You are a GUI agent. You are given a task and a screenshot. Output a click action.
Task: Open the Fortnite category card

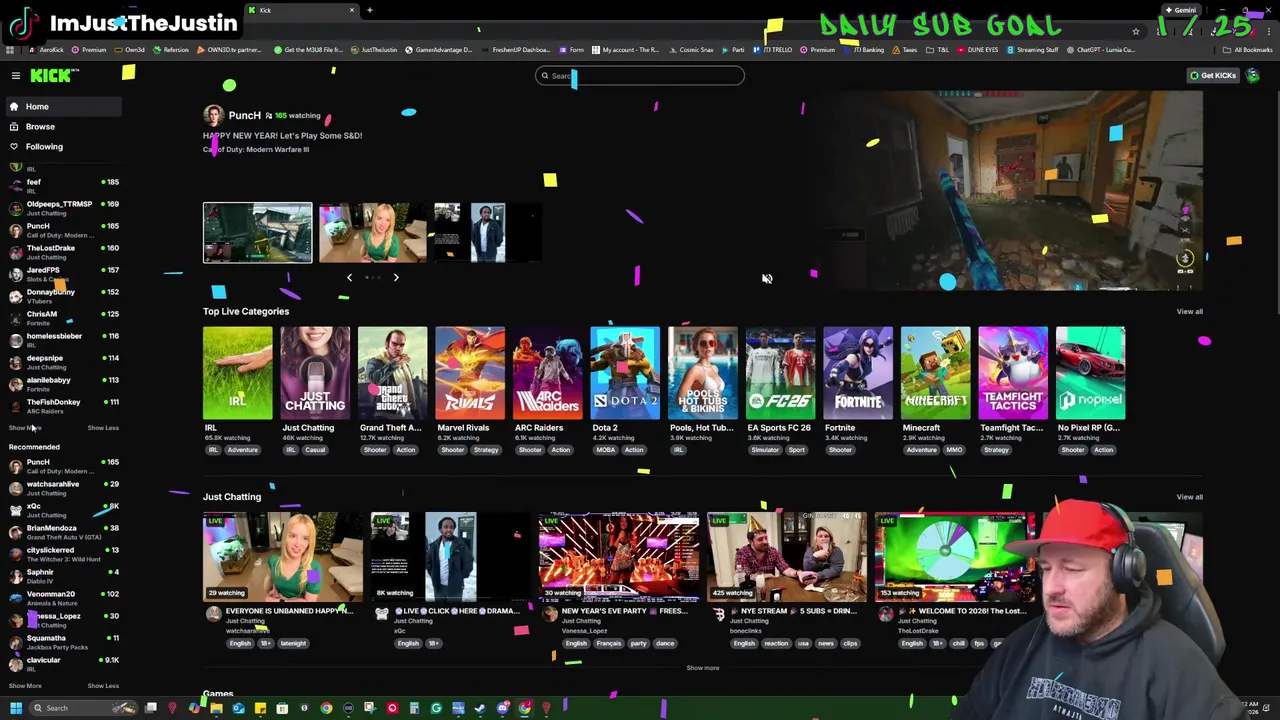(858, 373)
